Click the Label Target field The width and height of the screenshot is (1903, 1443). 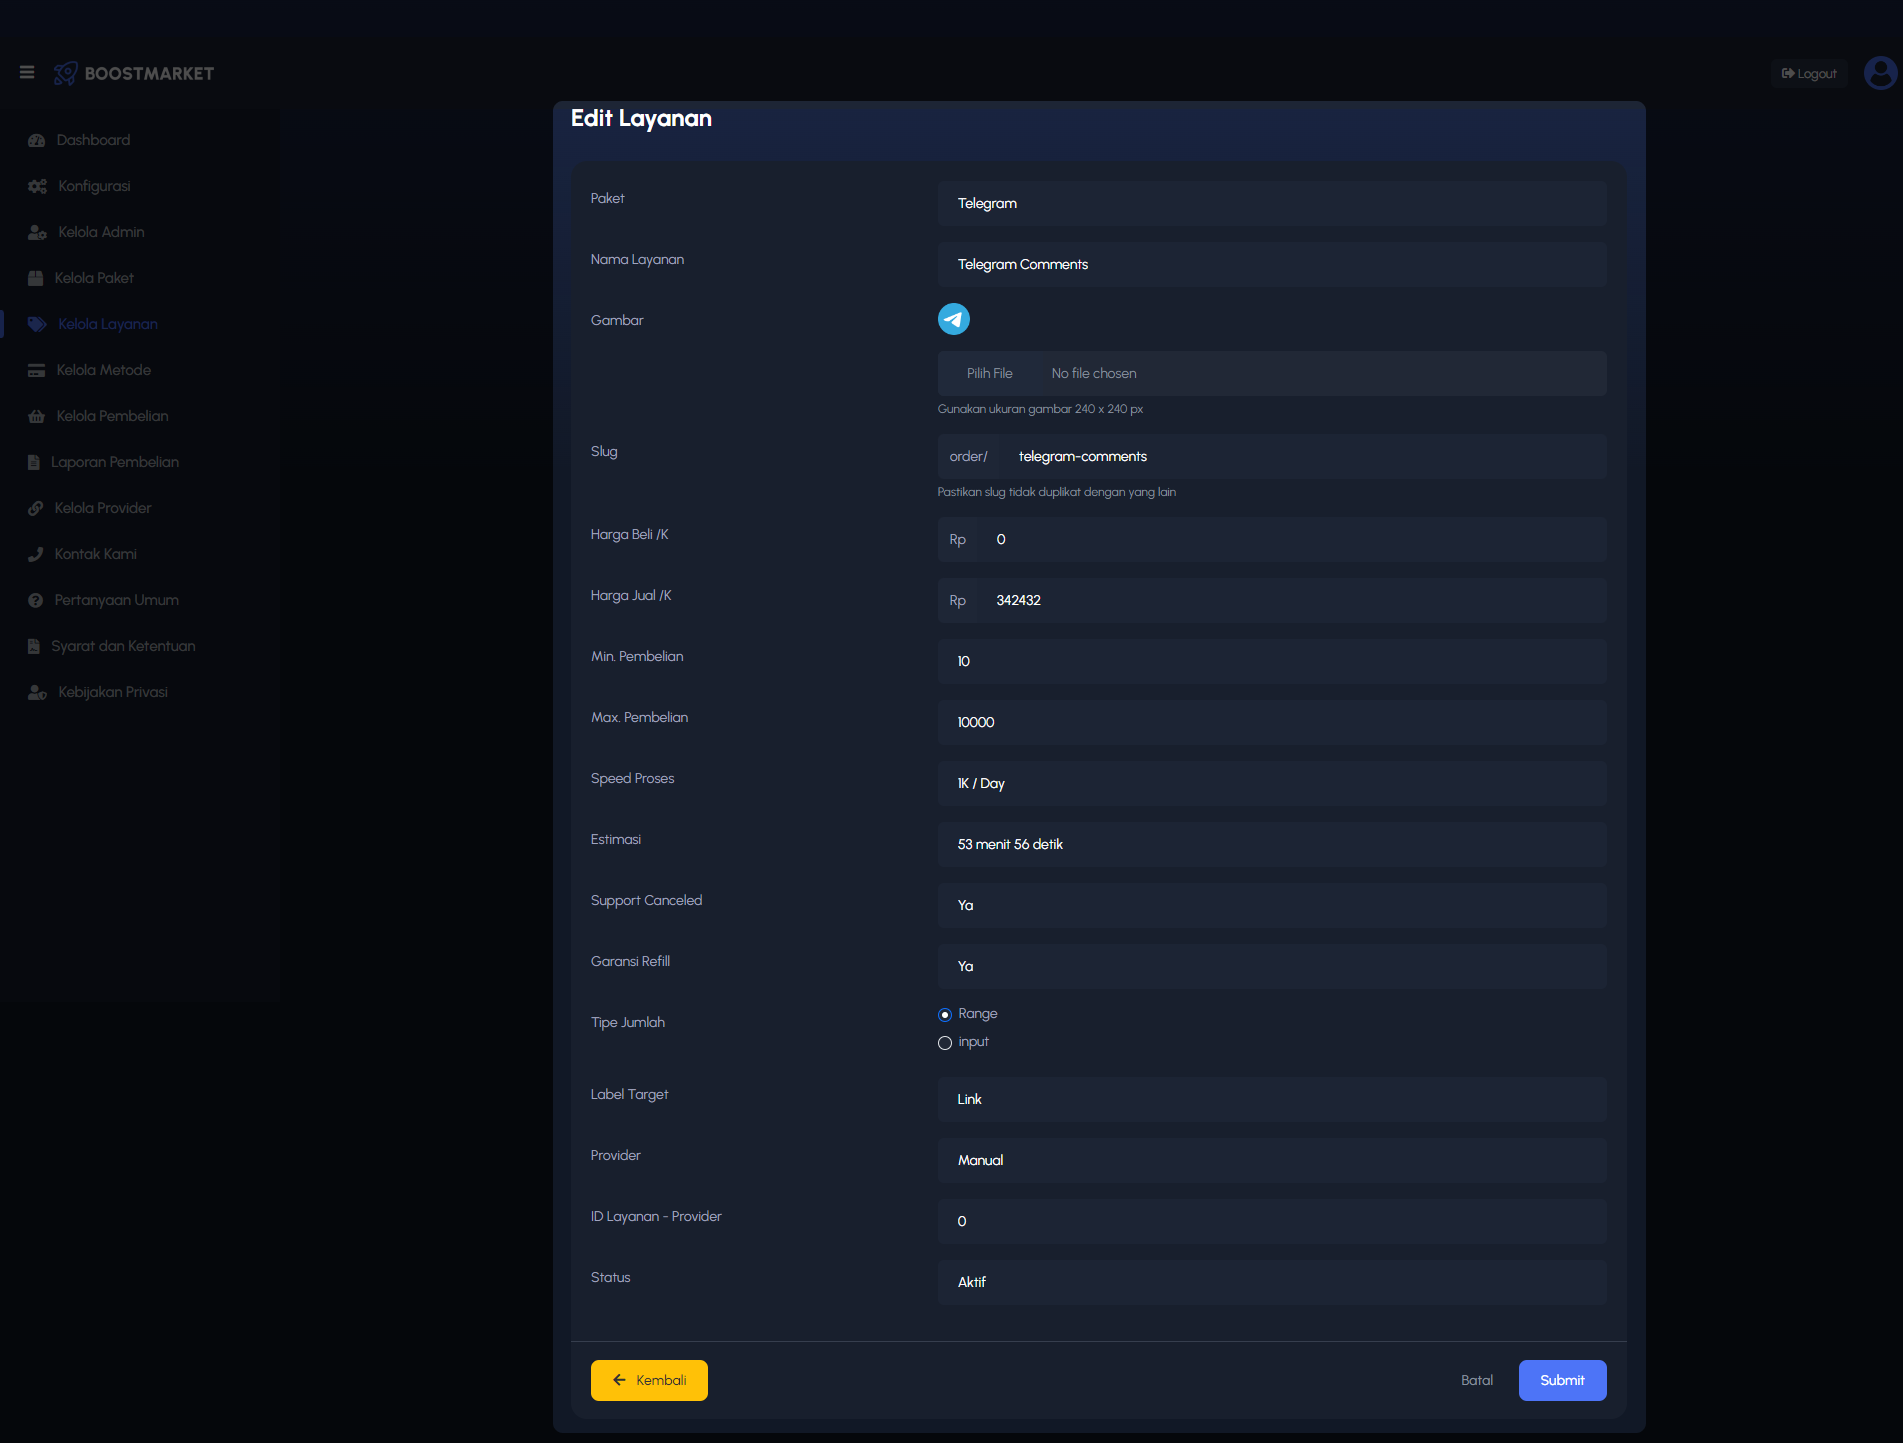pos(1272,1099)
